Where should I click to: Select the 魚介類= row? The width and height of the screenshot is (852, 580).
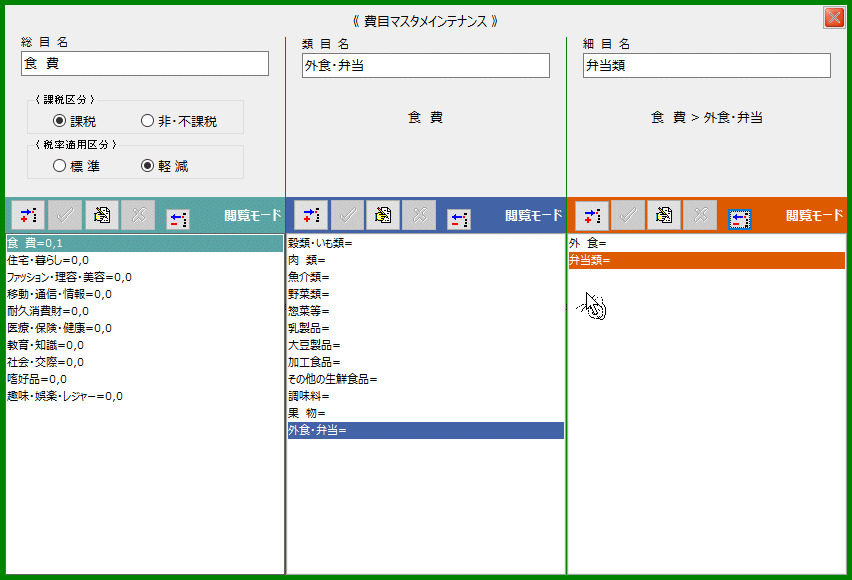tap(426, 277)
